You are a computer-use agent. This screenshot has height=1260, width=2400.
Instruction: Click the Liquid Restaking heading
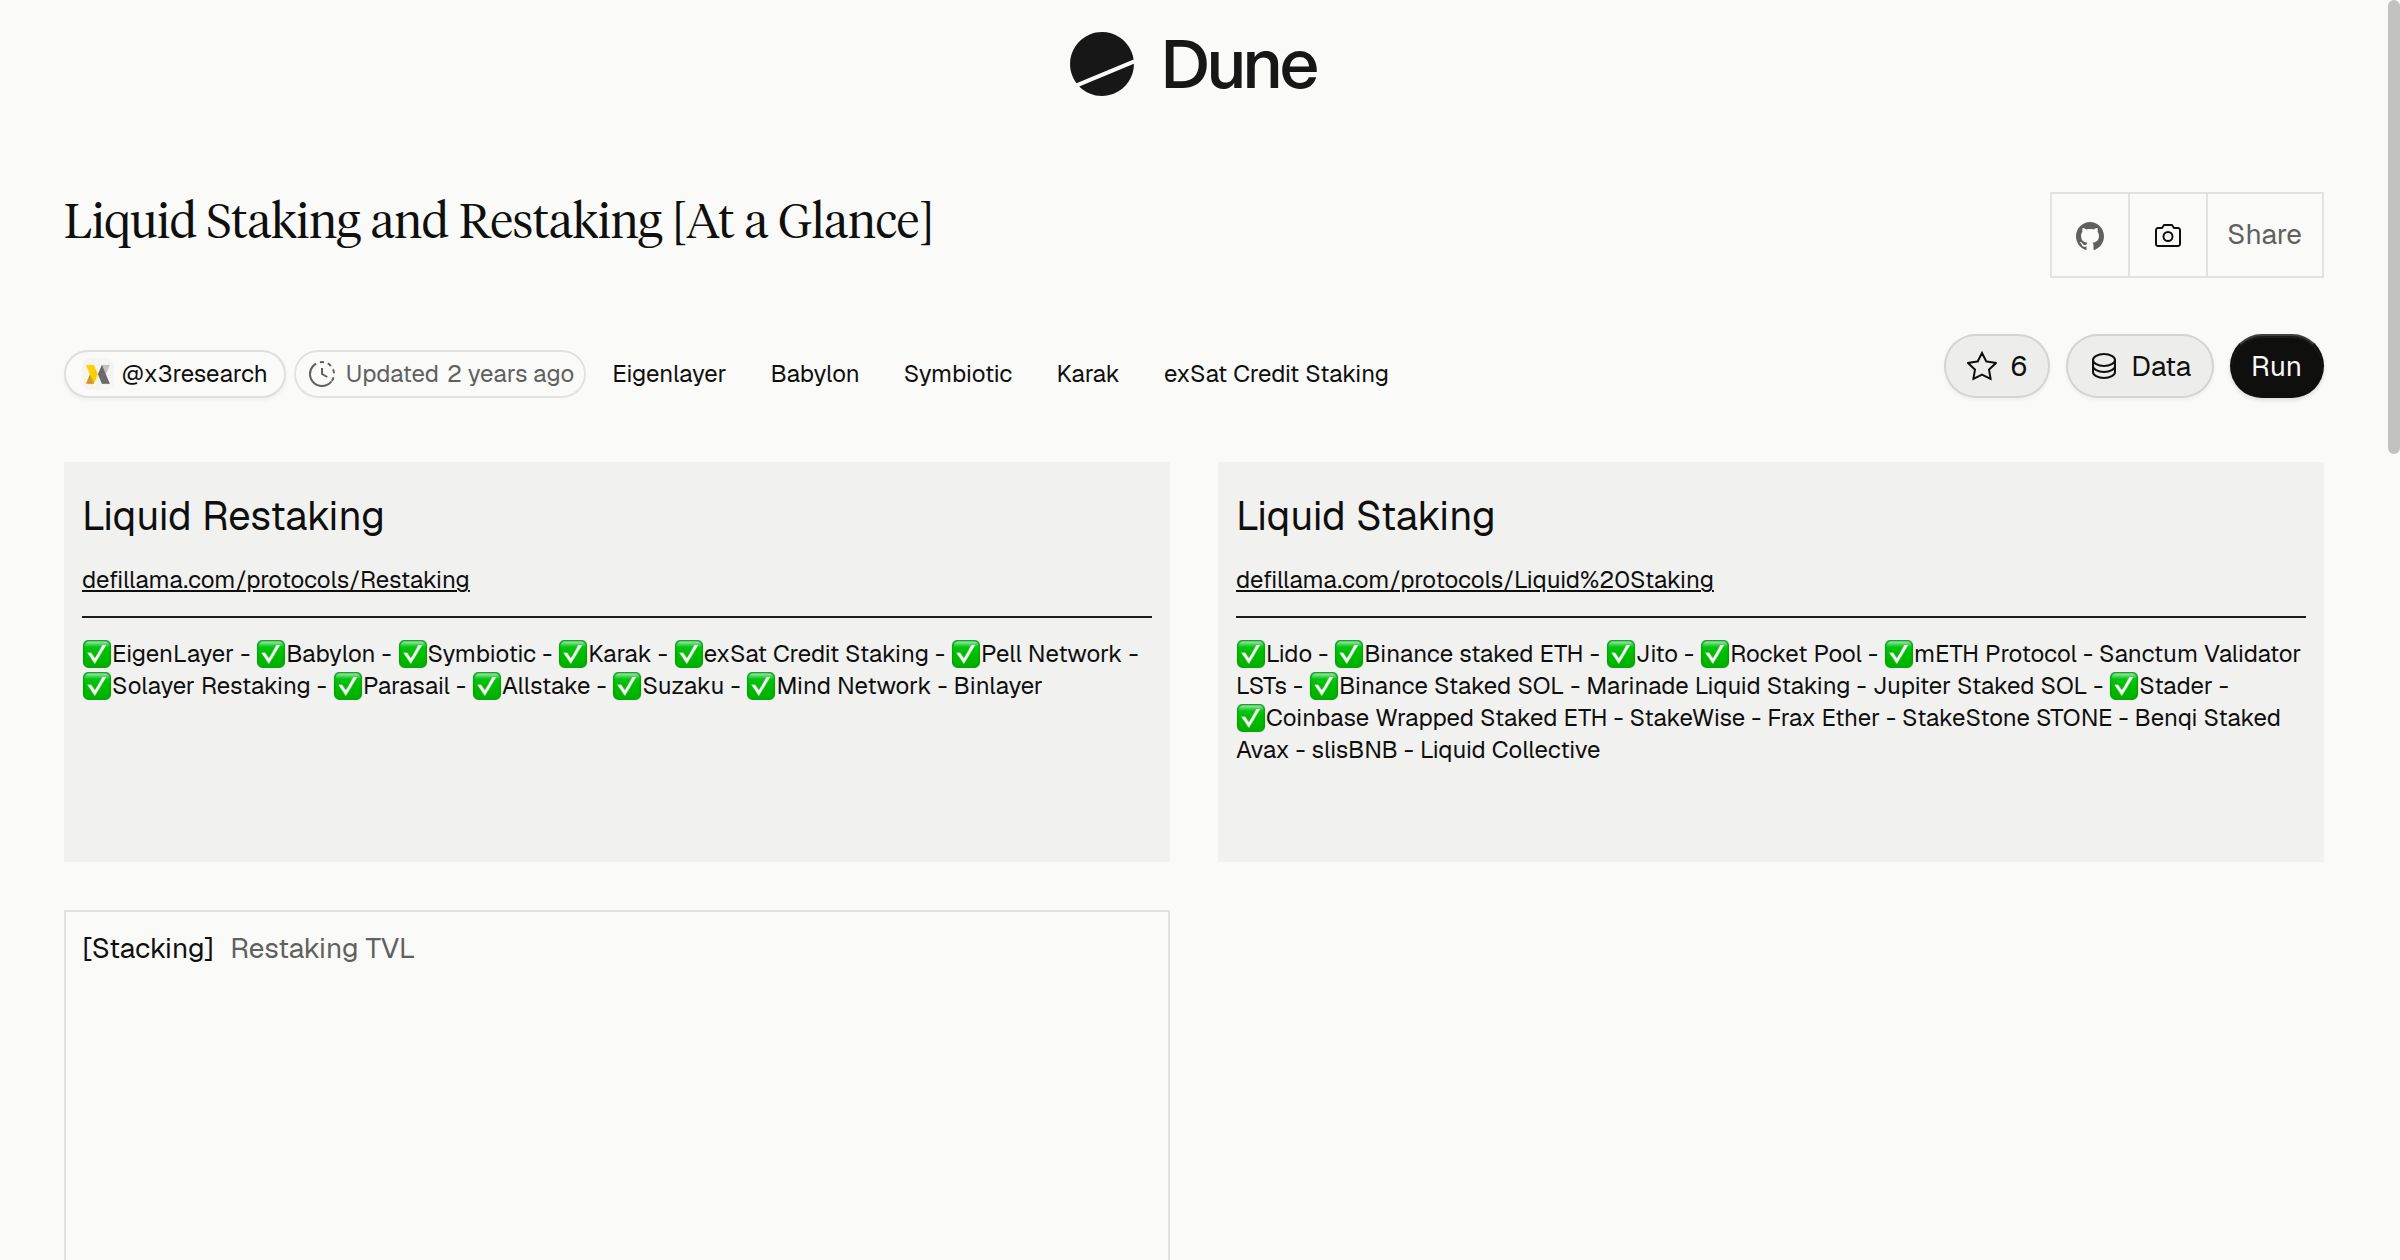click(233, 516)
